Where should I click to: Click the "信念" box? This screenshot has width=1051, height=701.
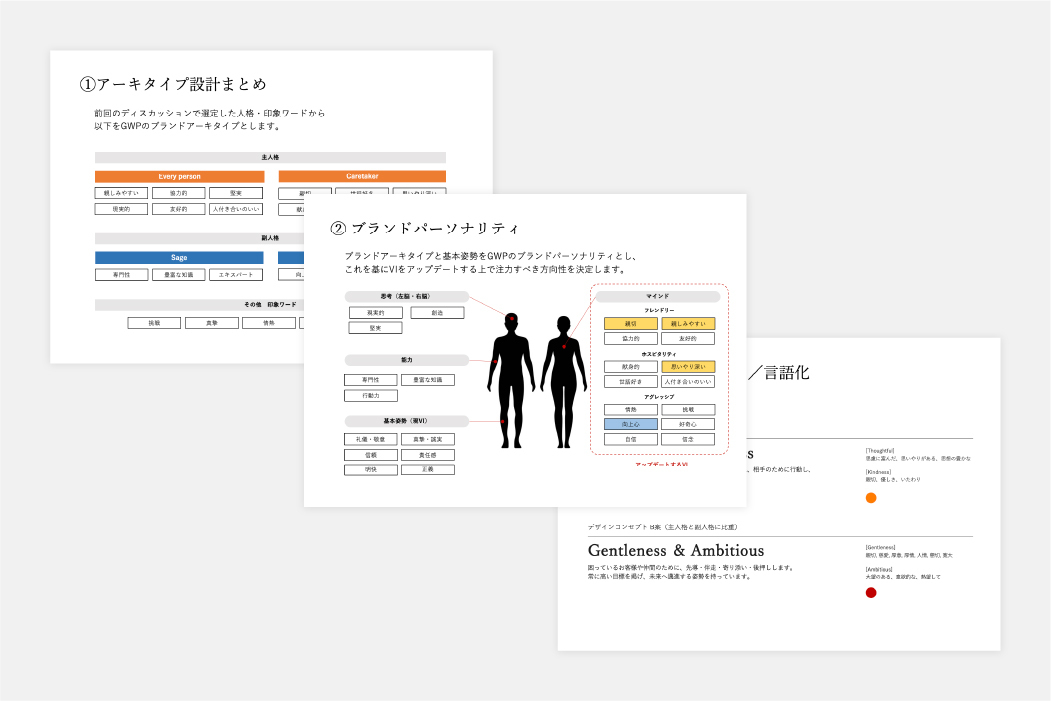(688, 440)
